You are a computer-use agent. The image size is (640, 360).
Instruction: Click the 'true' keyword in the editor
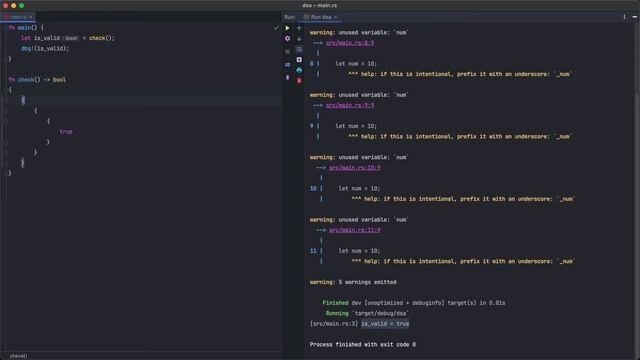pyautogui.click(x=66, y=132)
